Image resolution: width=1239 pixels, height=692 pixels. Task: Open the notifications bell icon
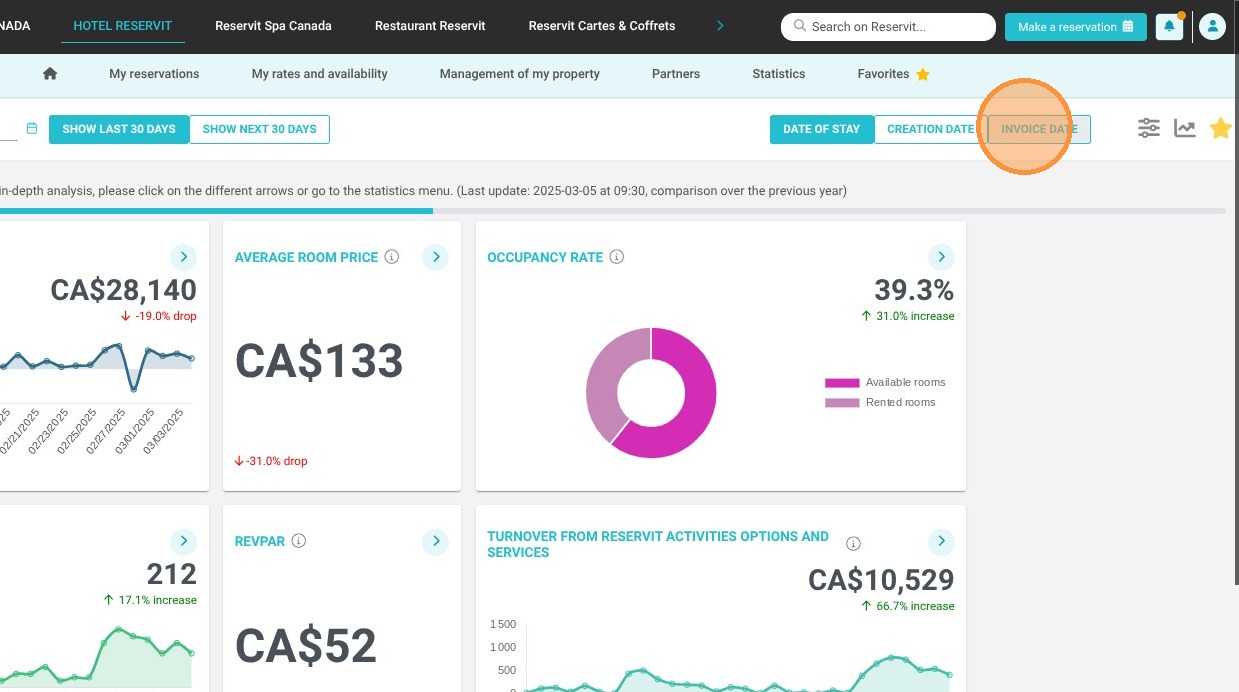[1169, 27]
